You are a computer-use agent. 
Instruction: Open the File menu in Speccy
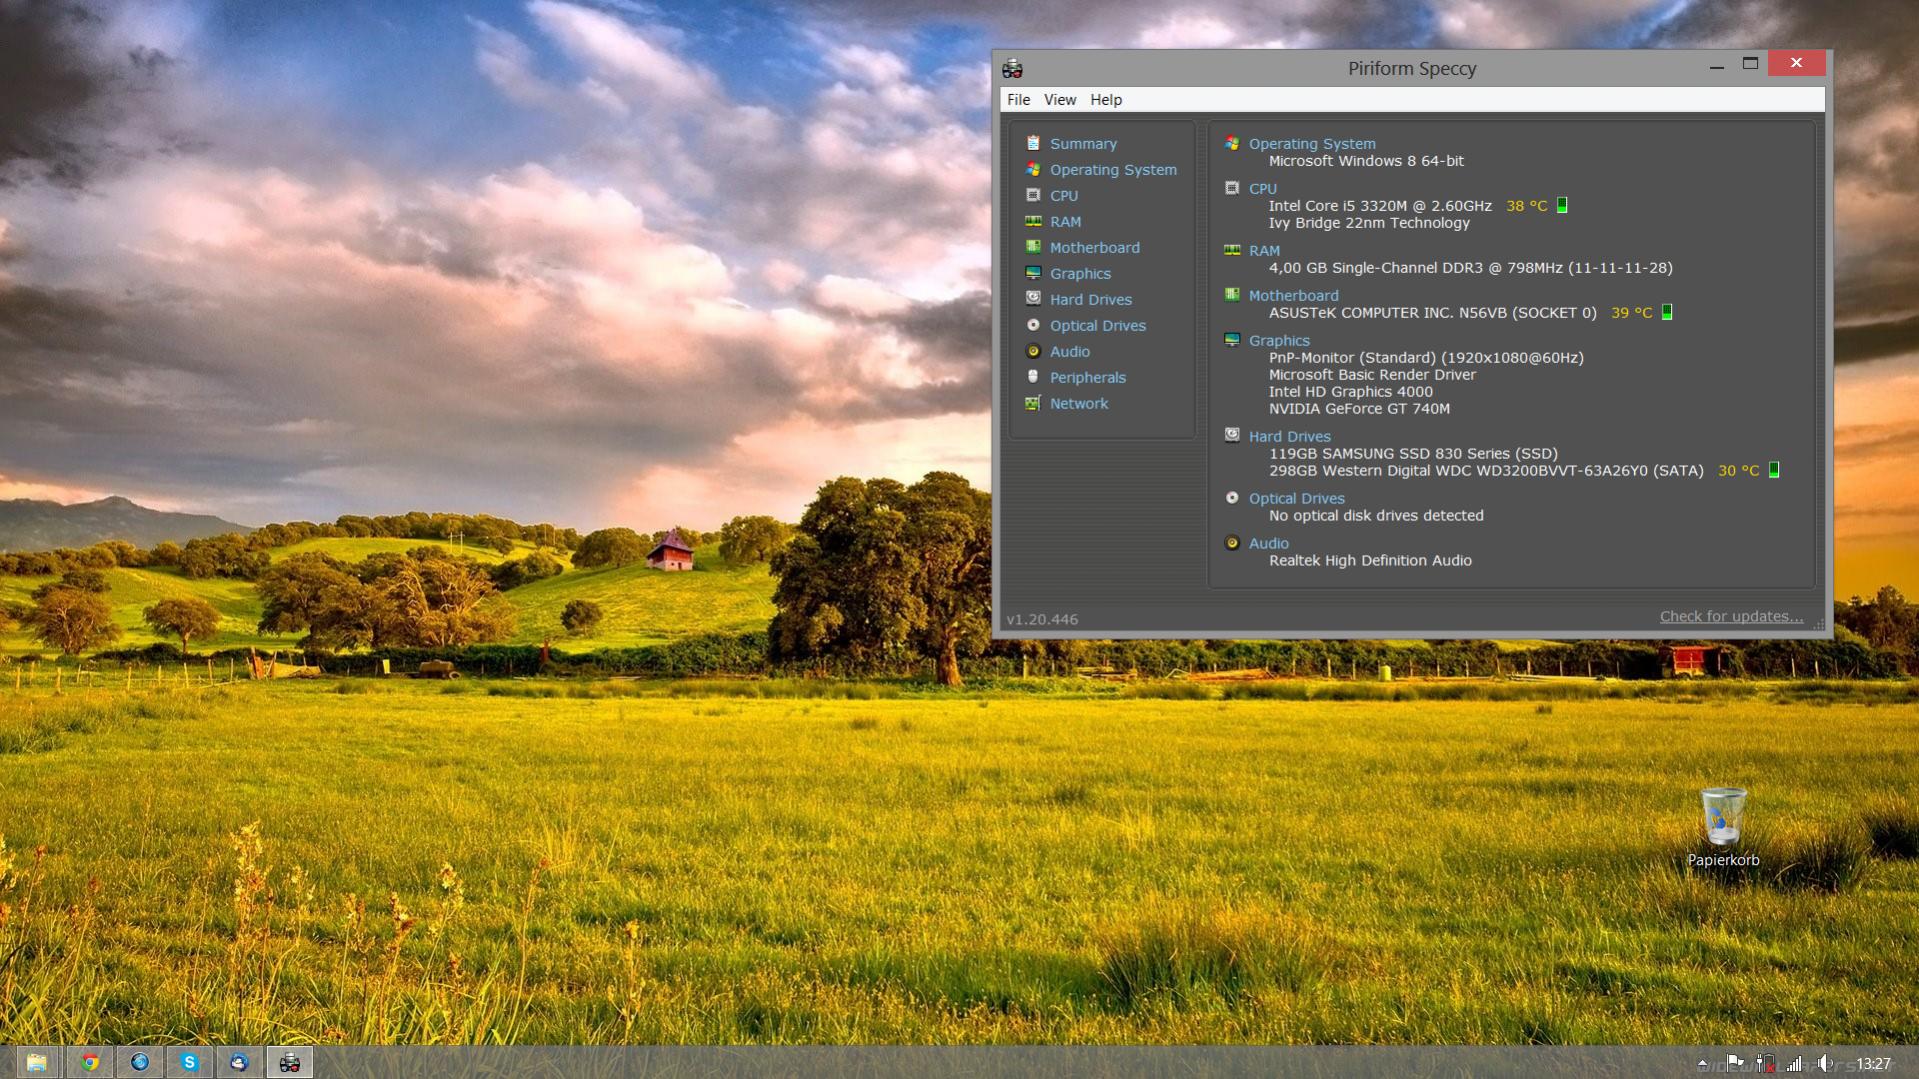click(1018, 100)
